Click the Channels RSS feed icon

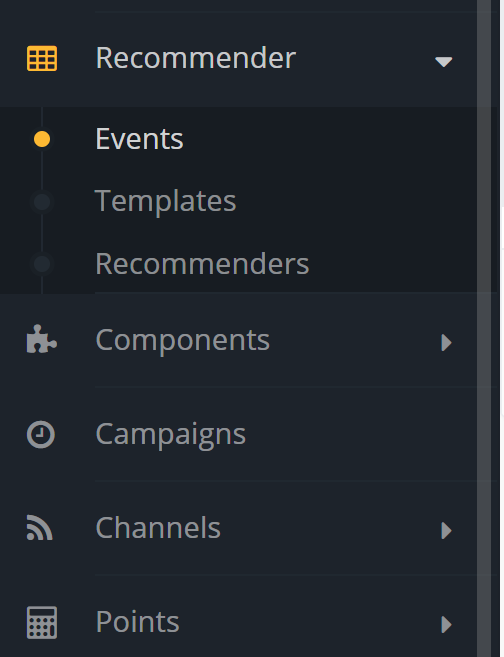40,528
